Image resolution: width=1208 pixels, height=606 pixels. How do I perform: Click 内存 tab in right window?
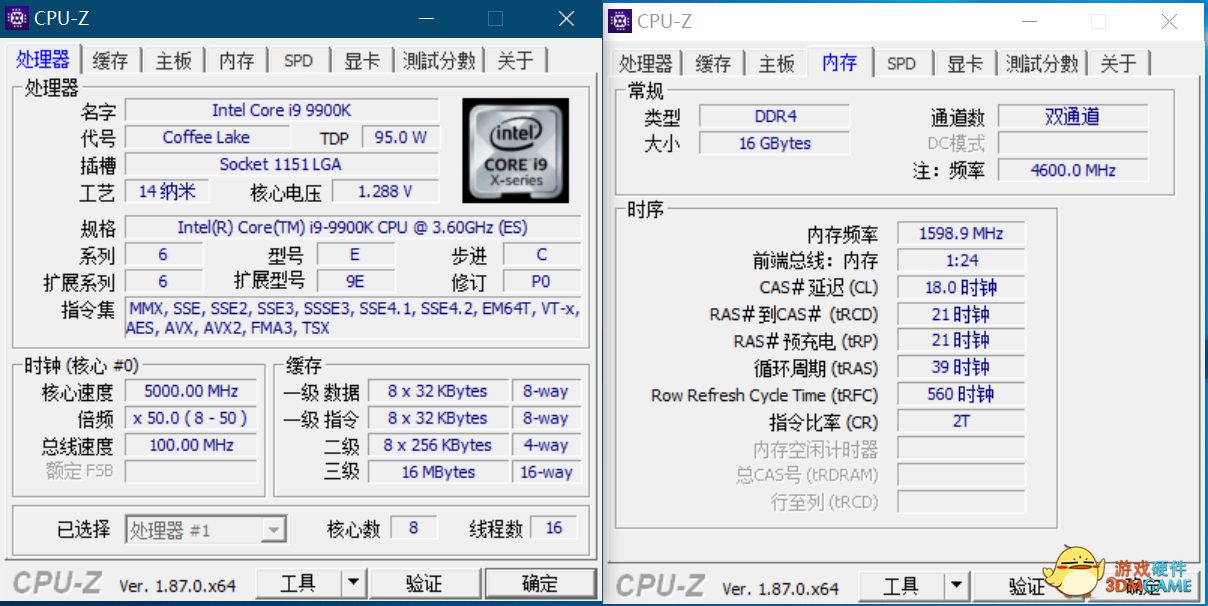(840, 62)
